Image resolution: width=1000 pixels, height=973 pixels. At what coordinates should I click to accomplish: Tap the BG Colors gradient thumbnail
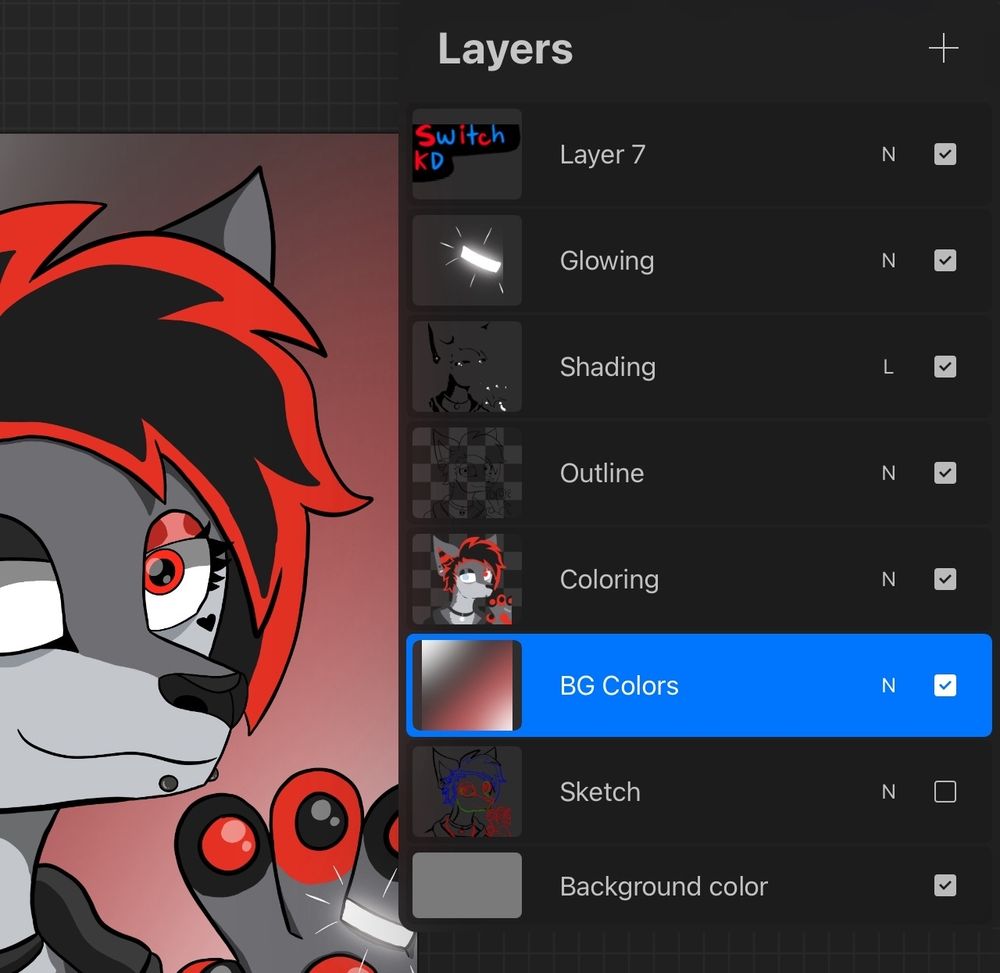click(x=467, y=685)
